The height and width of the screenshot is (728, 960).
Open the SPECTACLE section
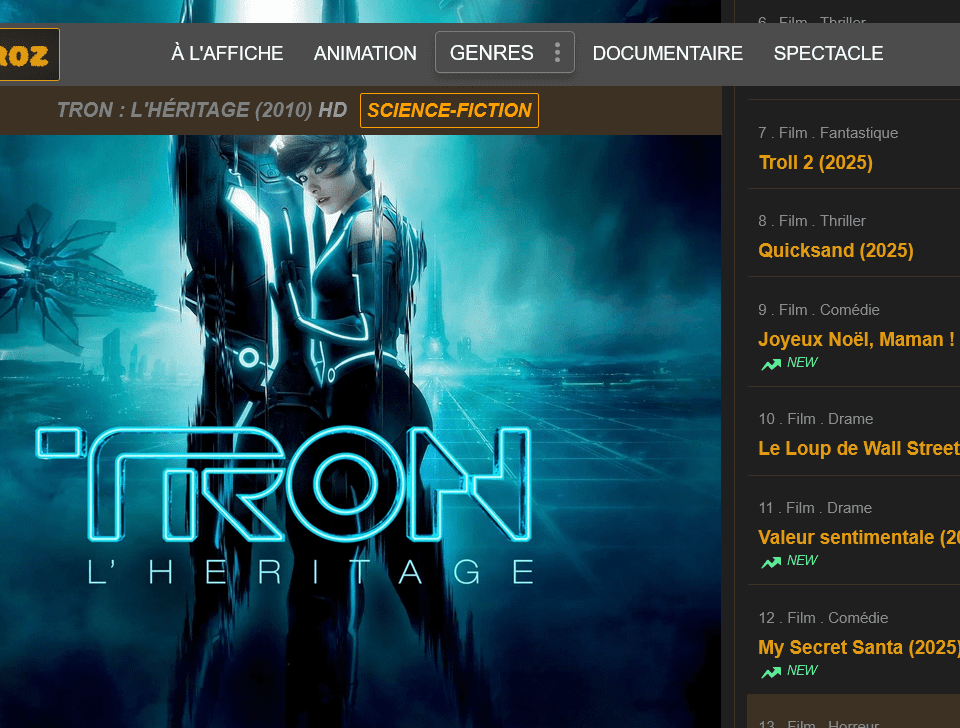(x=828, y=53)
